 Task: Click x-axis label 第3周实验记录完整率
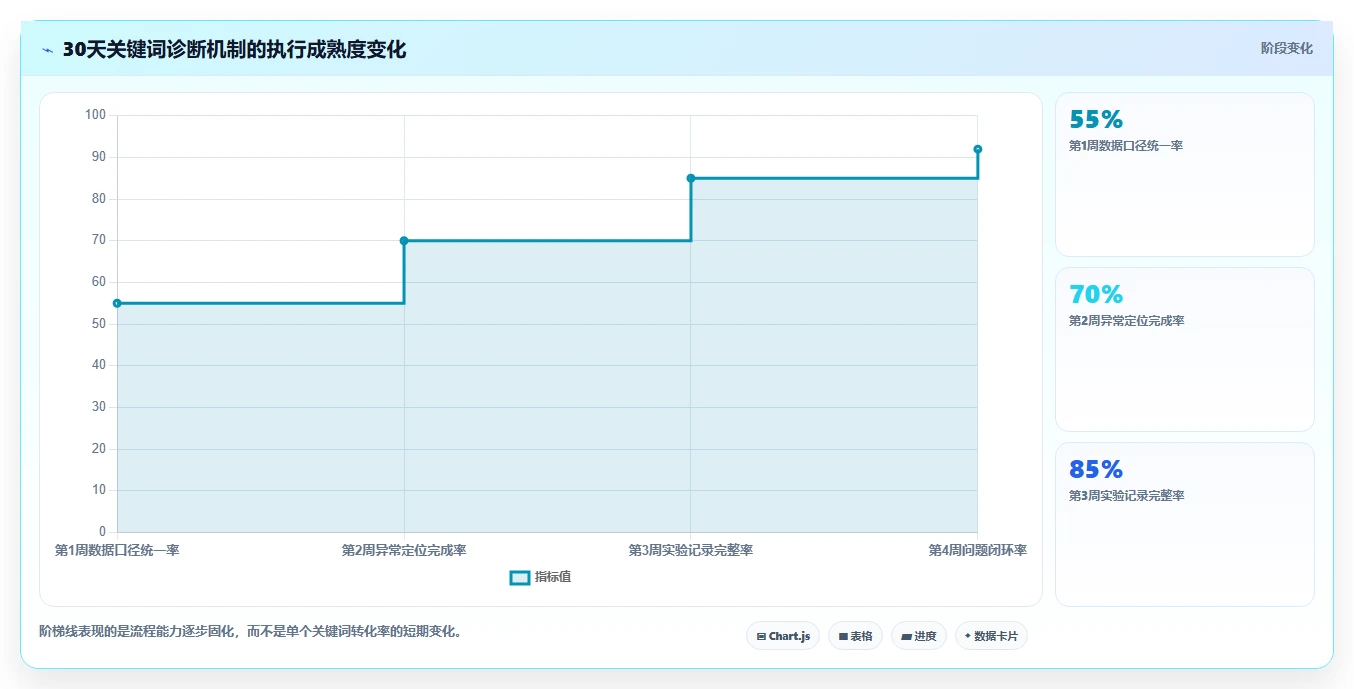click(691, 550)
